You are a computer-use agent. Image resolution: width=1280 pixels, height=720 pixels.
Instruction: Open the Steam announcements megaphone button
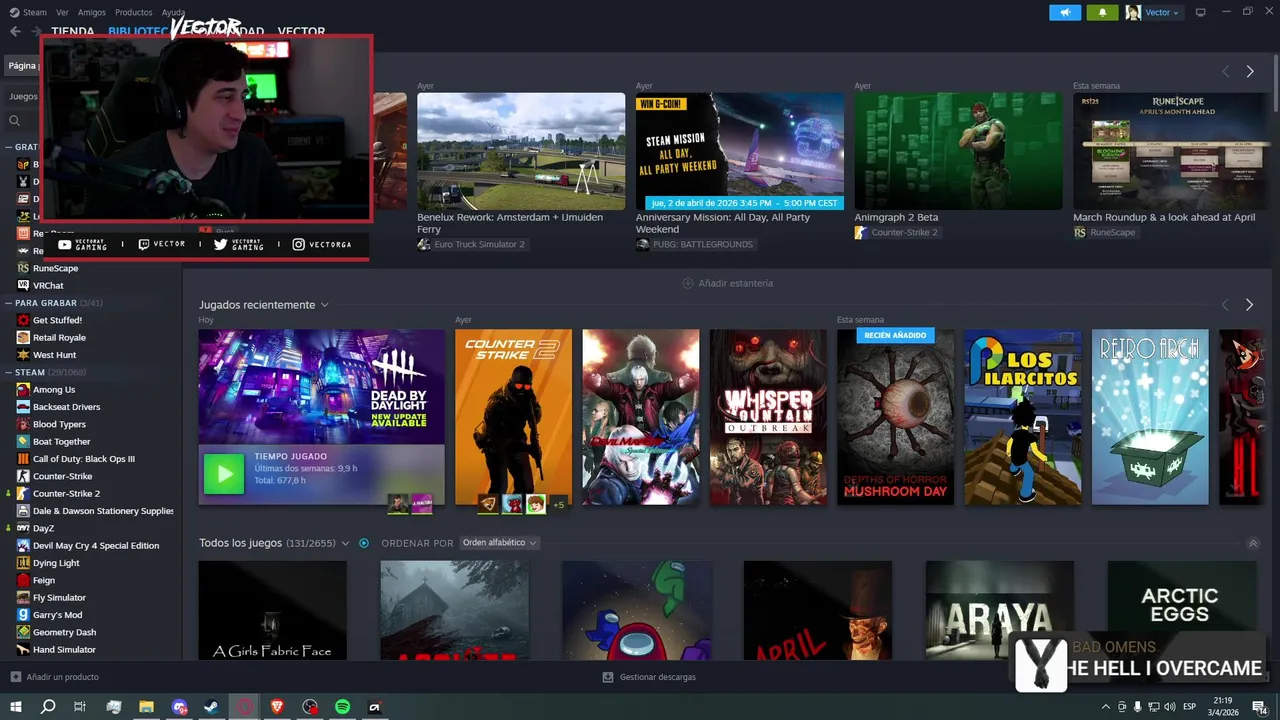coord(1065,12)
